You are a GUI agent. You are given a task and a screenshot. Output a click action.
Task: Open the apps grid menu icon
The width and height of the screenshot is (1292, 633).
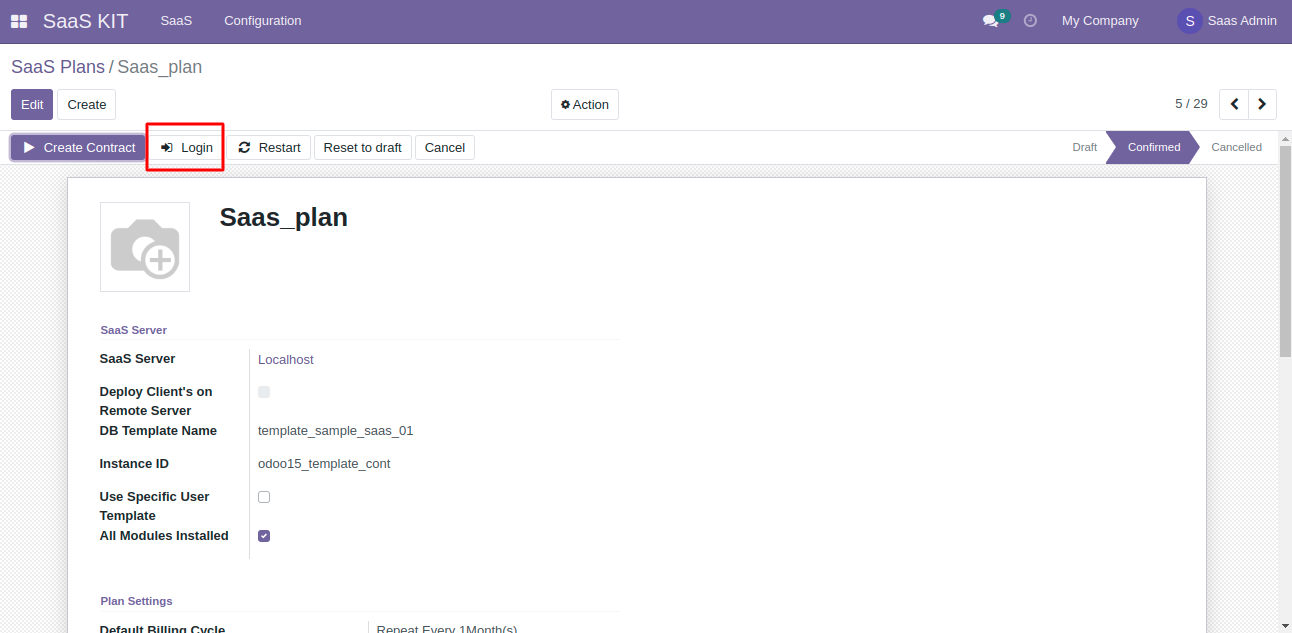[19, 21]
